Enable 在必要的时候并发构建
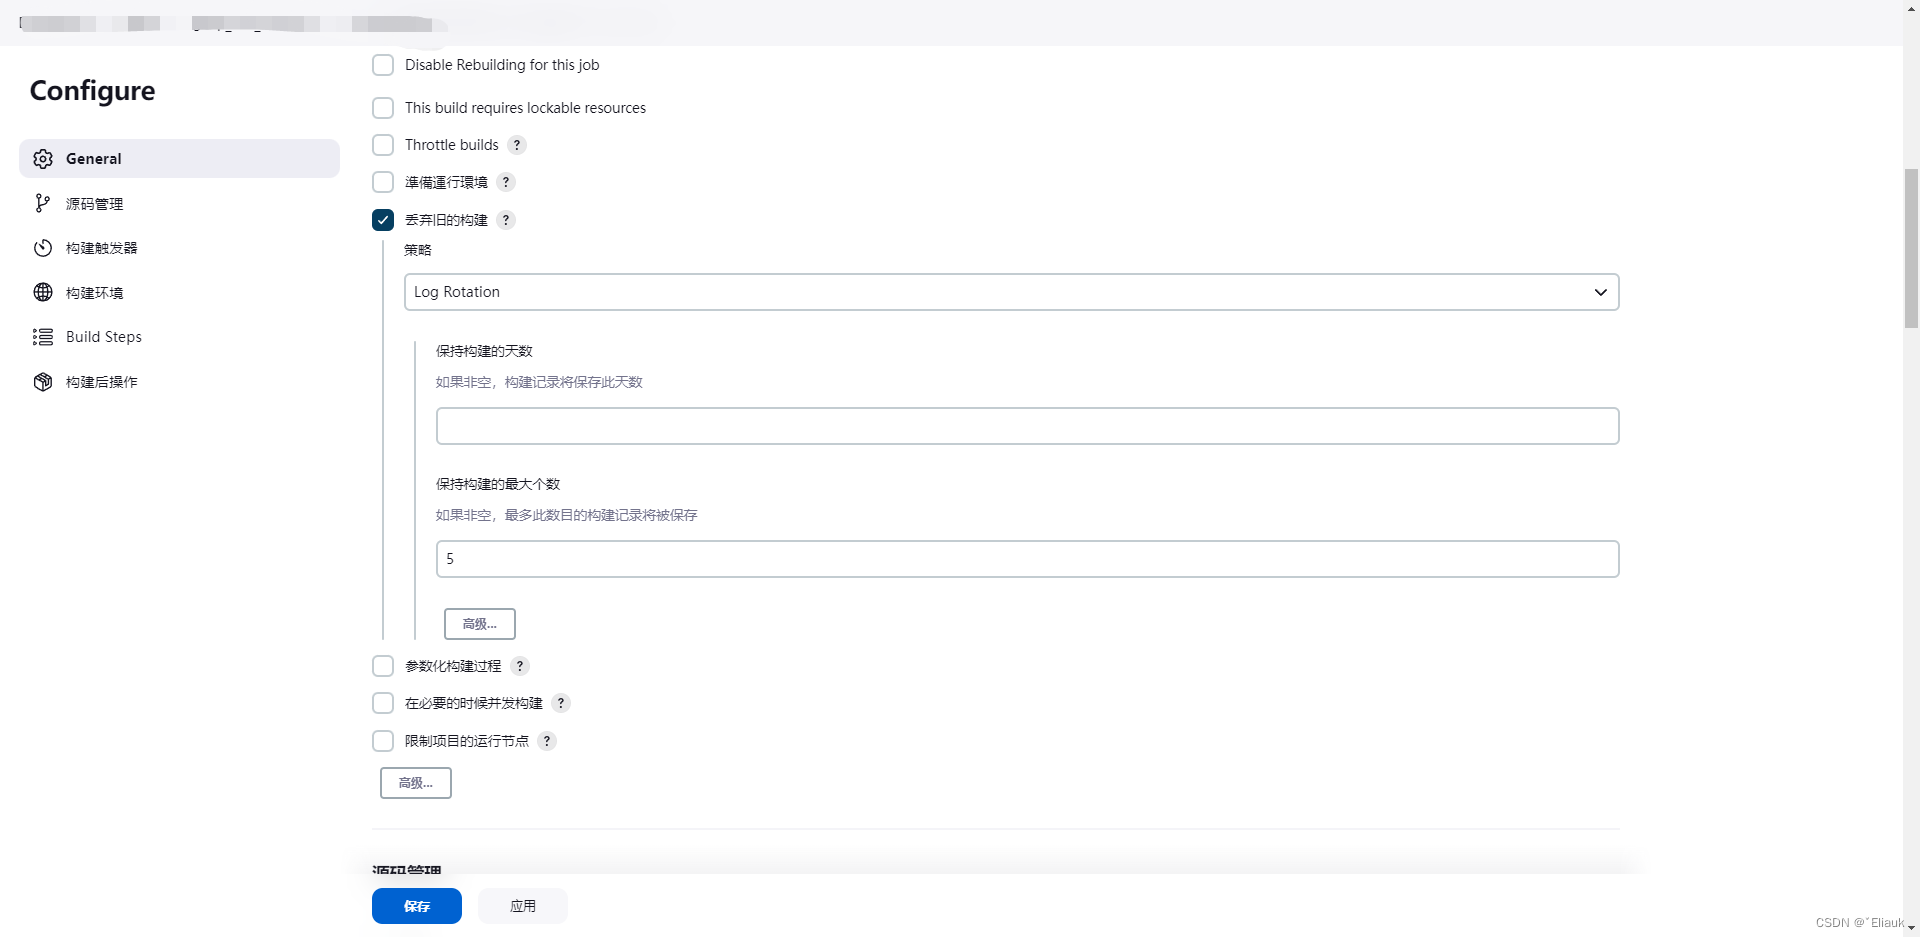This screenshot has width=1920, height=937. coord(382,703)
